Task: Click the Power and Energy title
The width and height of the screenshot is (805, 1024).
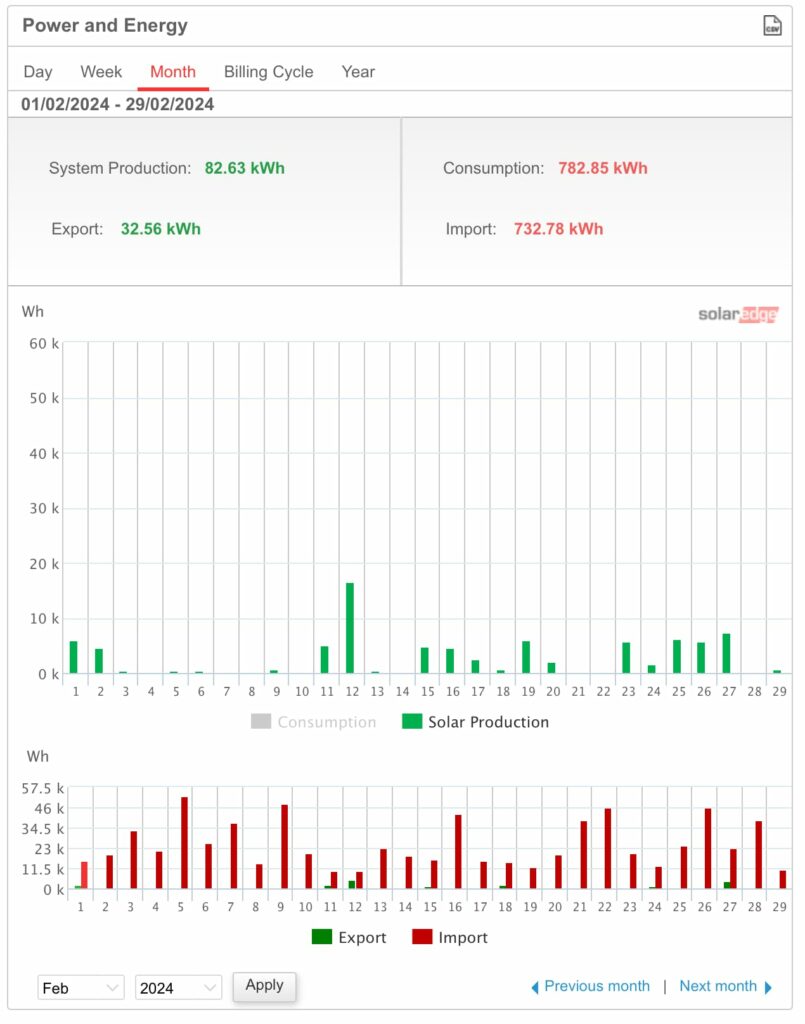Action: pyautogui.click(x=105, y=25)
